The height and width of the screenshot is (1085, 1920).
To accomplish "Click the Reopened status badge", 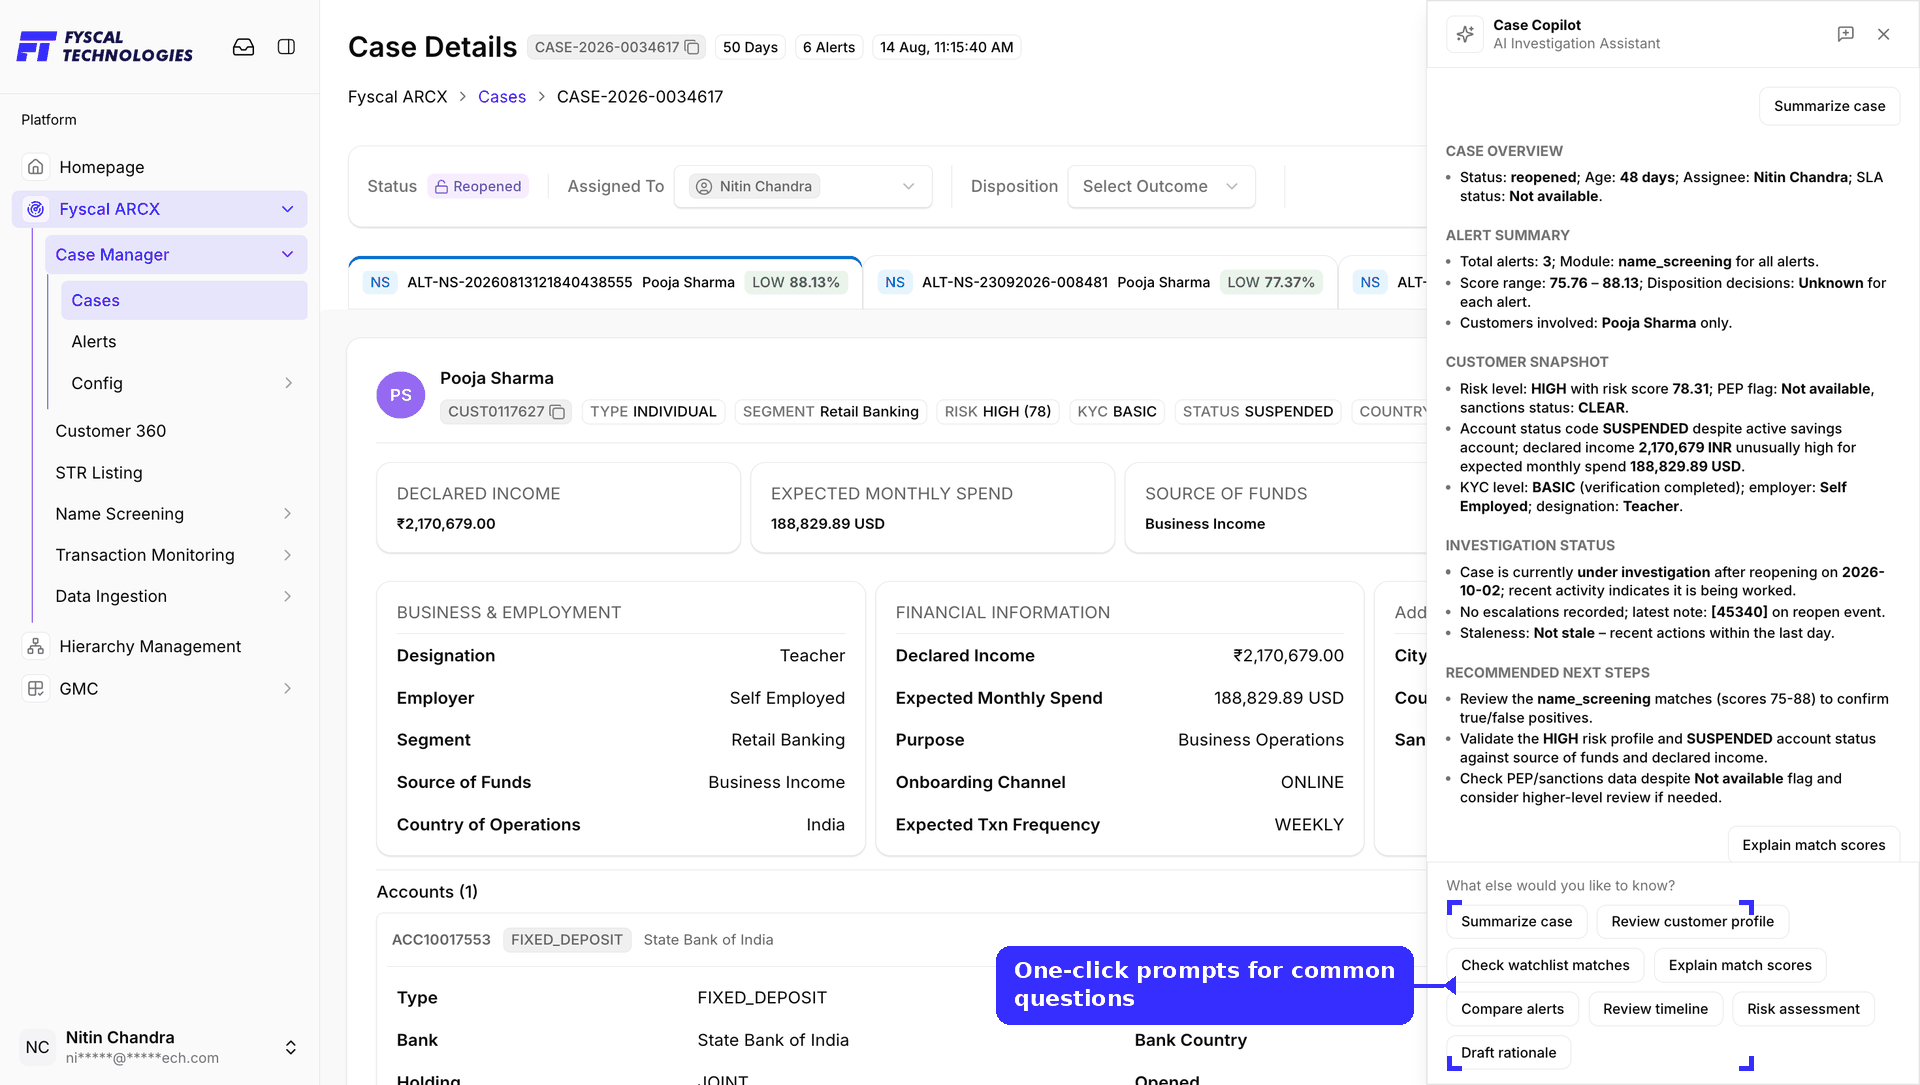I will click(478, 187).
